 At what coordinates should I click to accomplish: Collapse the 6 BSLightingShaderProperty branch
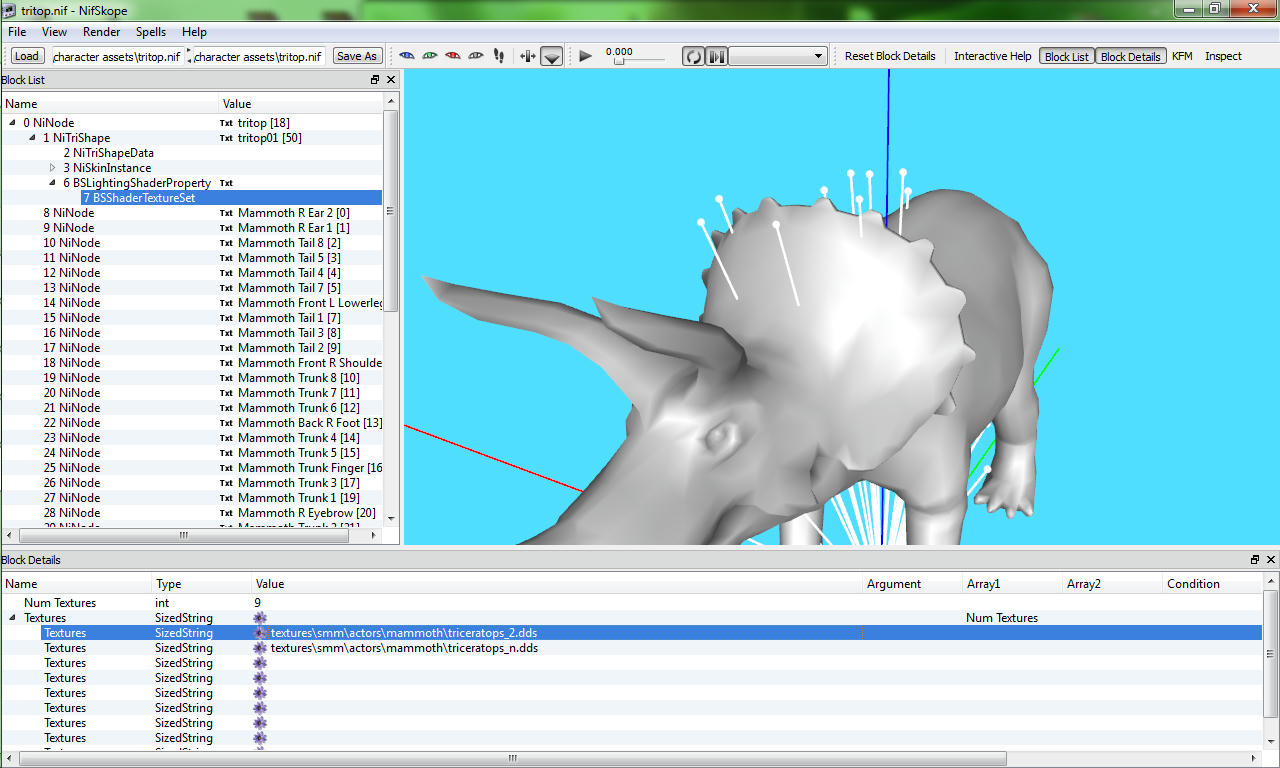53,183
